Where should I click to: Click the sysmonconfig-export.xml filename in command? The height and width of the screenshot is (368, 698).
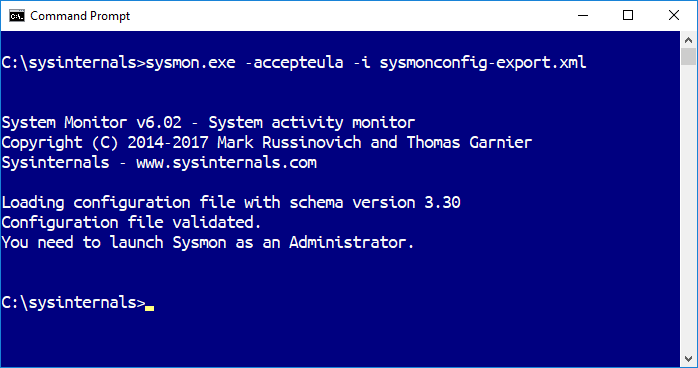(x=483, y=63)
